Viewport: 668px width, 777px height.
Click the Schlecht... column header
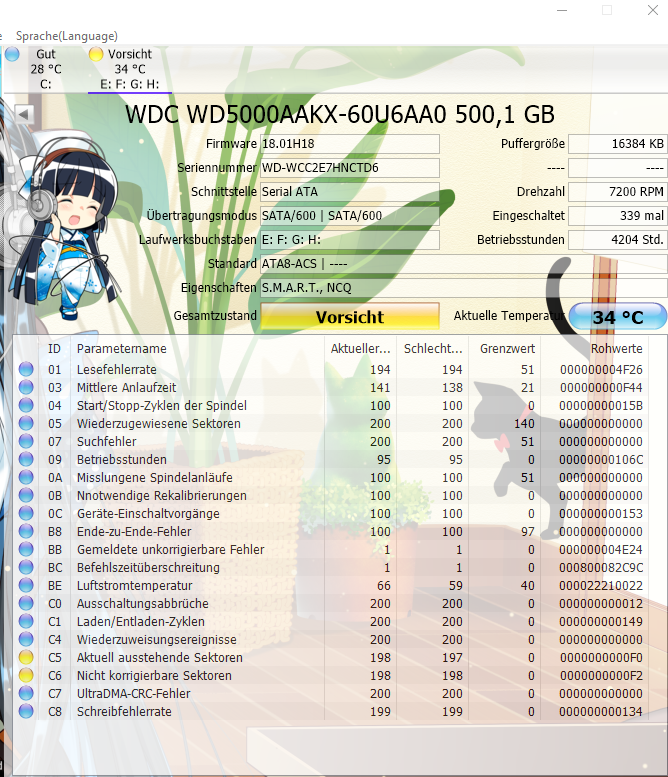(433, 348)
